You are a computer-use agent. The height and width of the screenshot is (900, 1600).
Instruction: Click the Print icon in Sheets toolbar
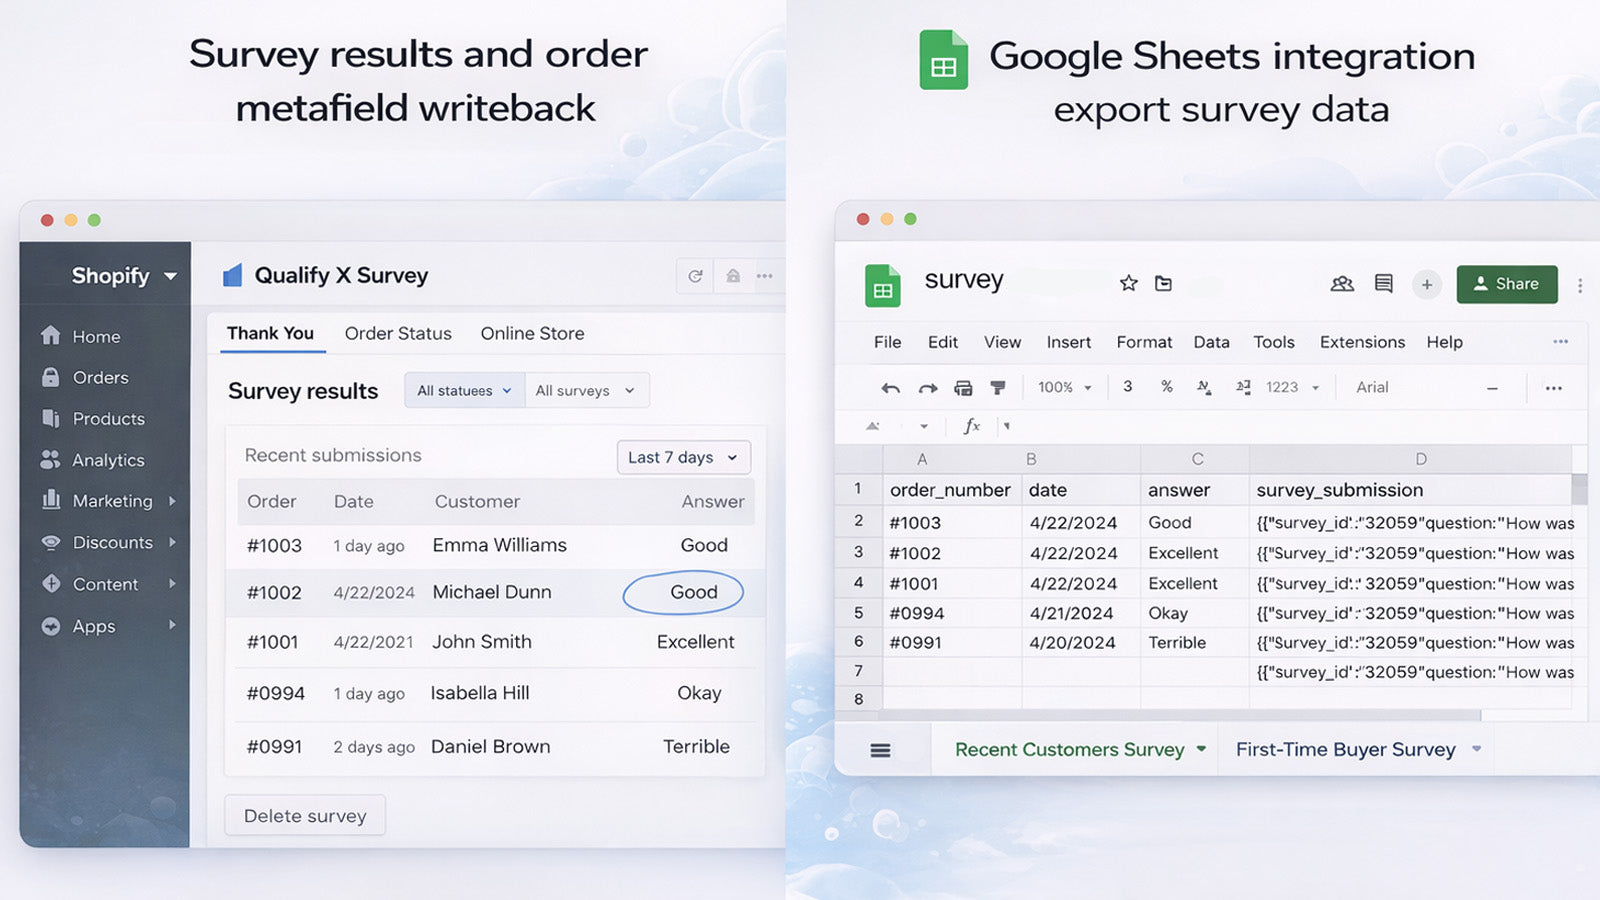[x=963, y=388]
